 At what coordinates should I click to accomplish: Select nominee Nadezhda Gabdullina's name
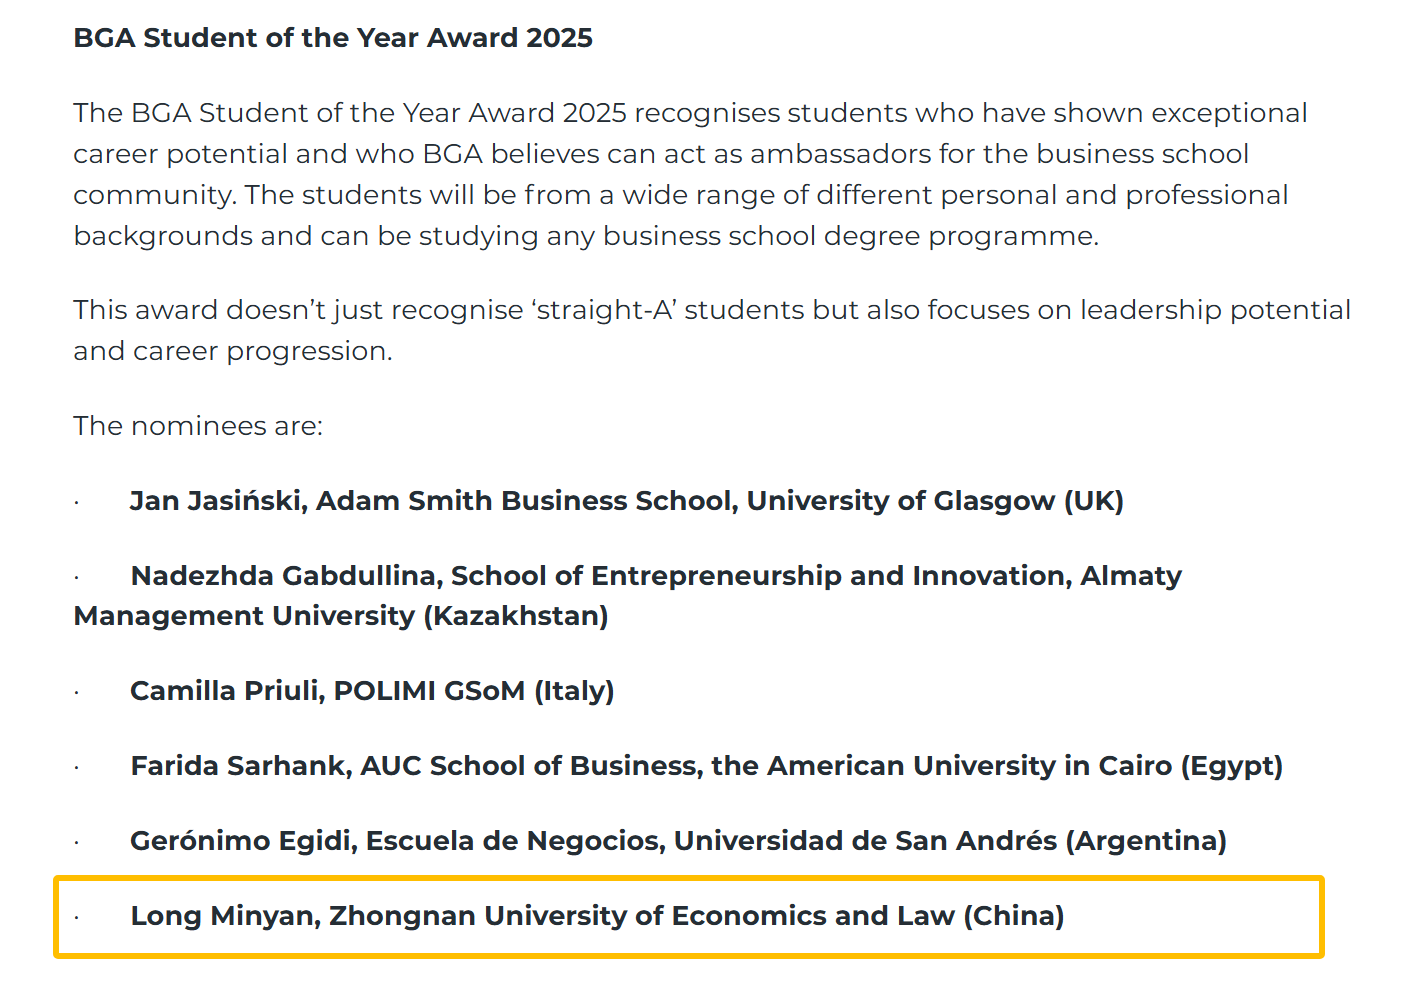pos(286,576)
